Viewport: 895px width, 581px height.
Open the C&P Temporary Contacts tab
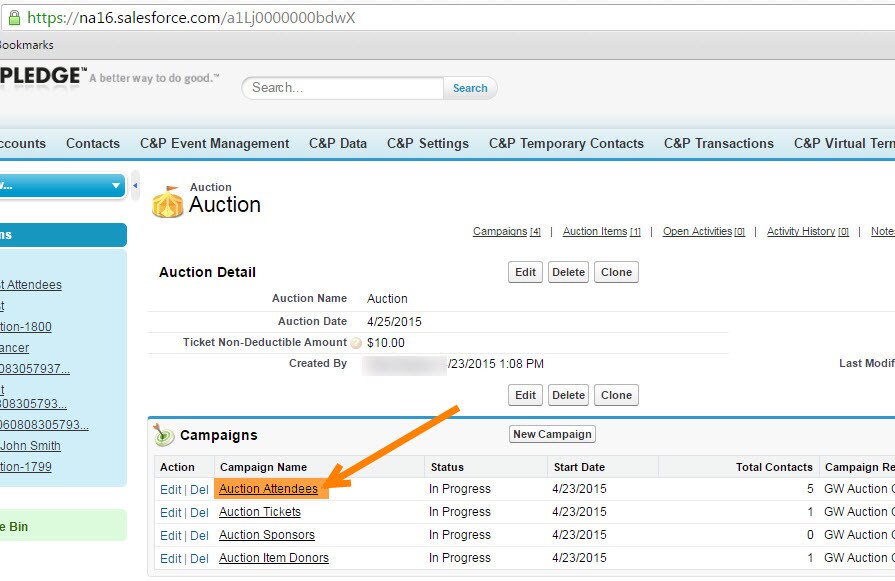click(566, 143)
